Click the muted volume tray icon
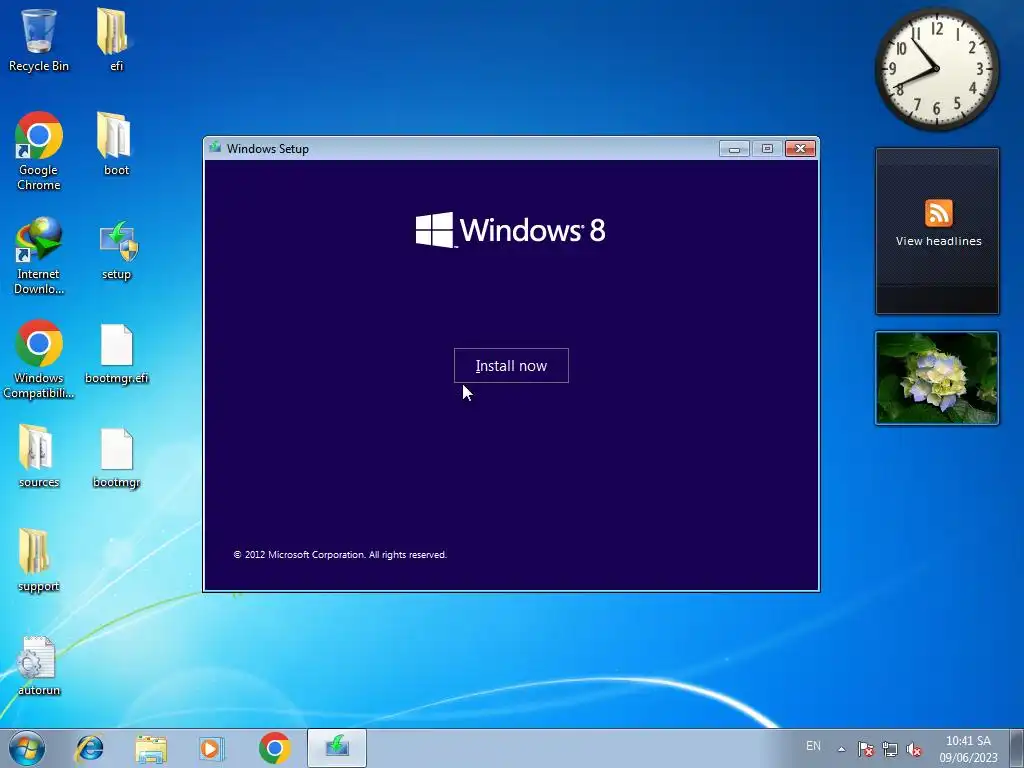This screenshot has height=768, width=1024. coord(914,749)
